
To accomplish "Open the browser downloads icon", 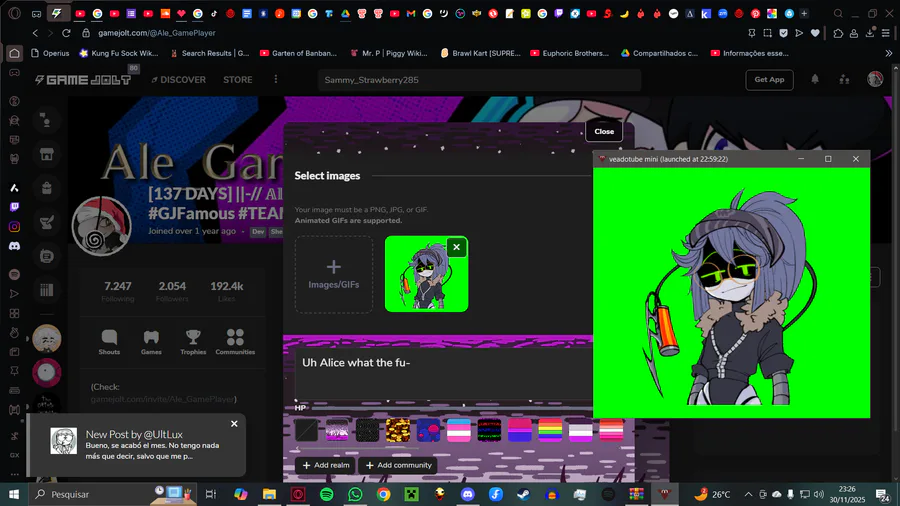I will click(x=870, y=33).
